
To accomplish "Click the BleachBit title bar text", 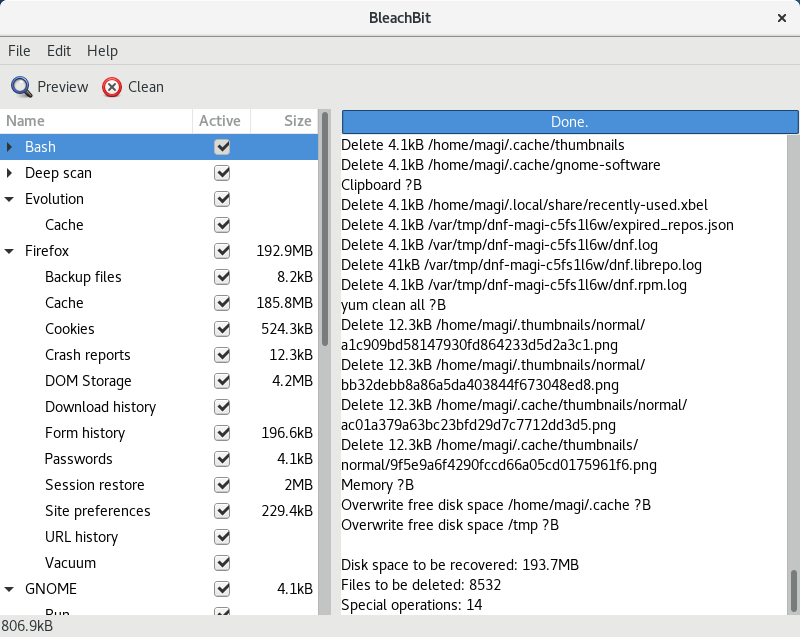I will pyautogui.click(x=400, y=18).
